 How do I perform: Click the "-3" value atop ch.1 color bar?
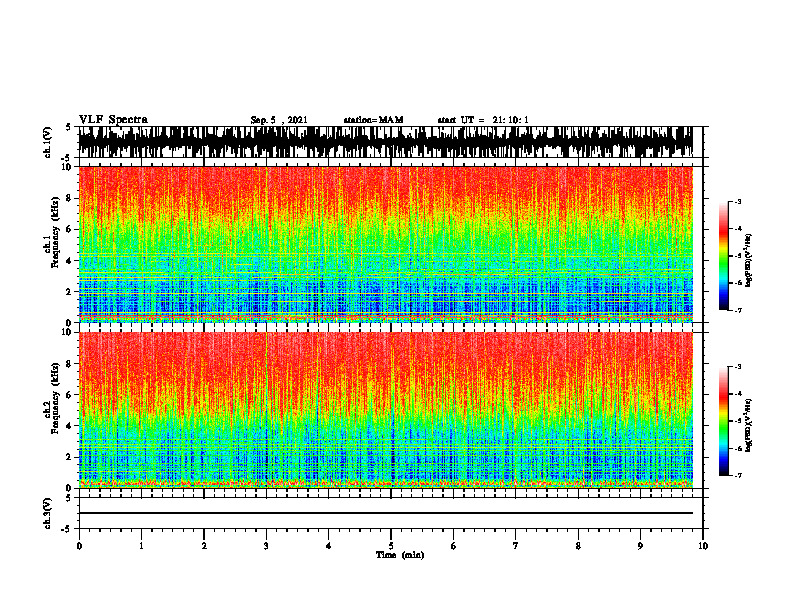[738, 201]
